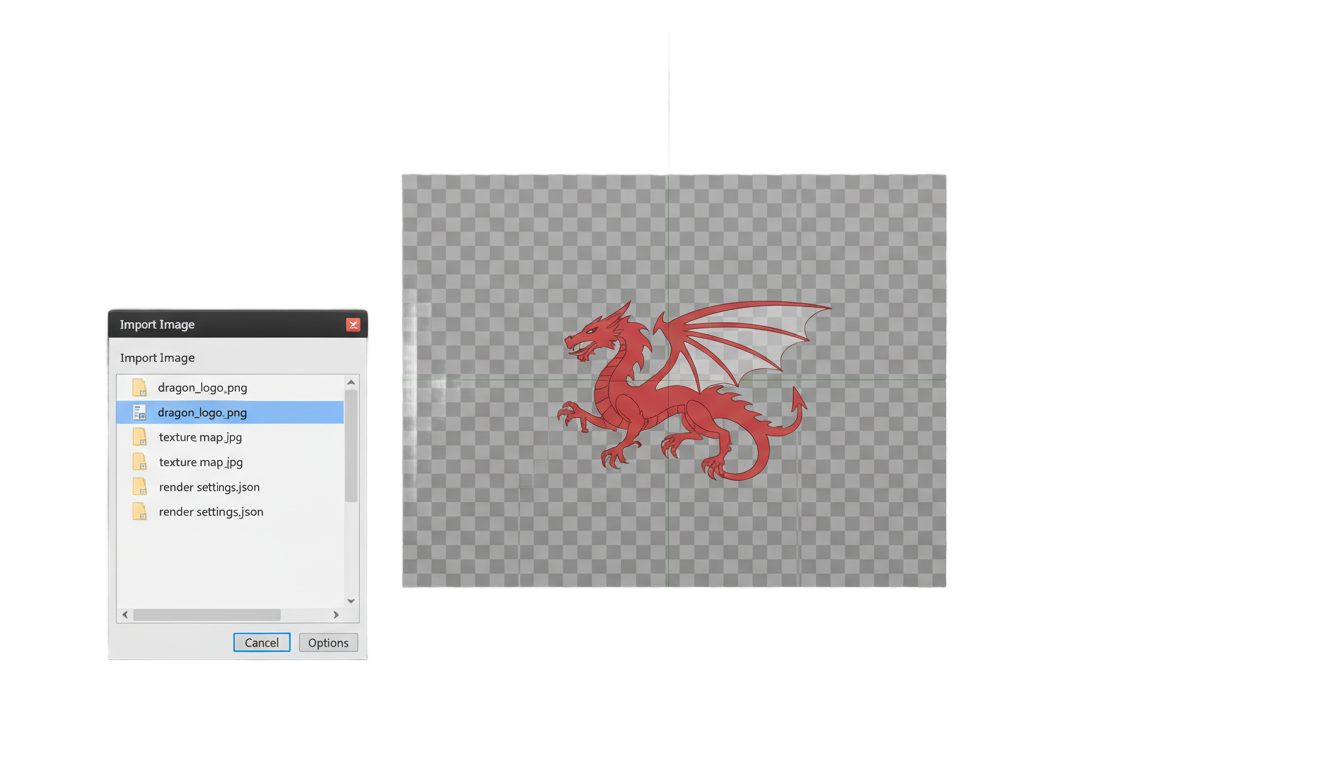Click the horizontal scroll-left arrow in file list
Image resolution: width=1344 pixels, height=768 pixels.
click(125, 615)
